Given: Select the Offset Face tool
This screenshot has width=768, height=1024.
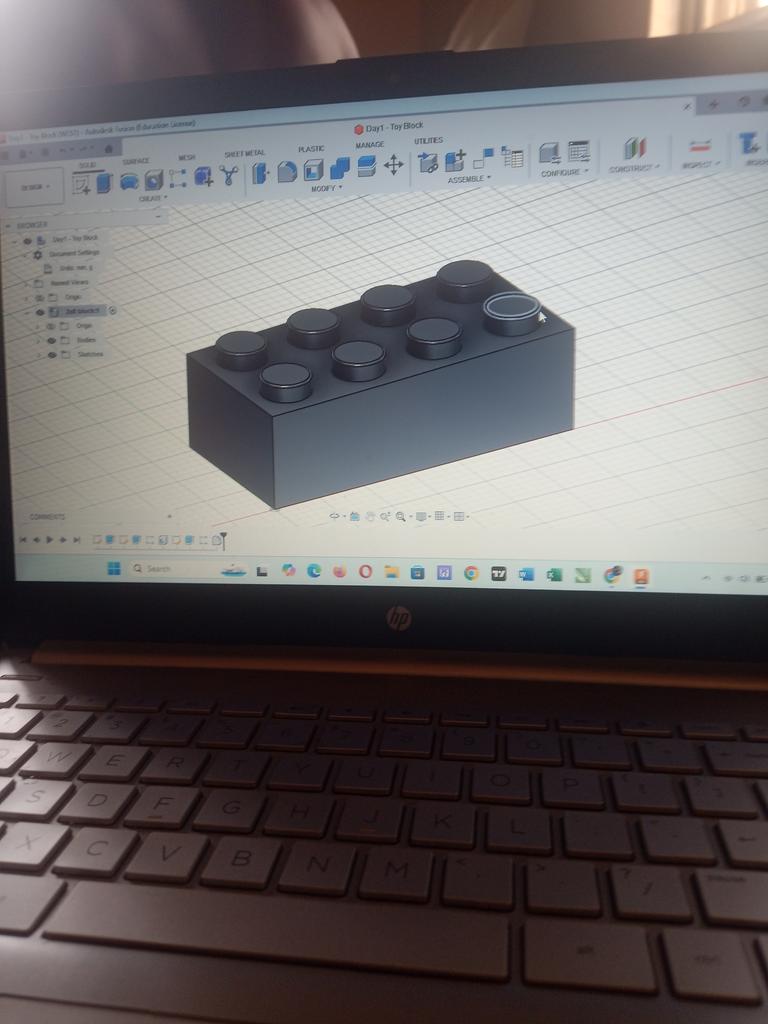Looking at the screenshot, I should click(366, 167).
